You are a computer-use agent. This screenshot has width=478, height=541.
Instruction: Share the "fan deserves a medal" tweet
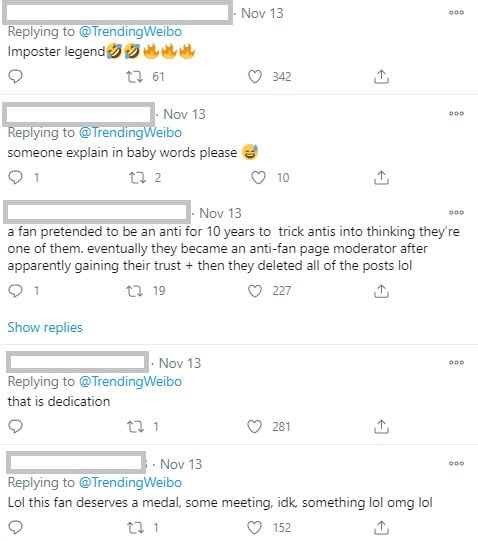381,528
